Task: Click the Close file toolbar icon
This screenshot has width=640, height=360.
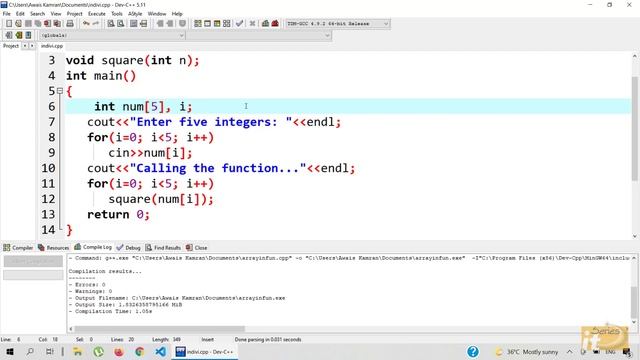Action: [x=48, y=24]
